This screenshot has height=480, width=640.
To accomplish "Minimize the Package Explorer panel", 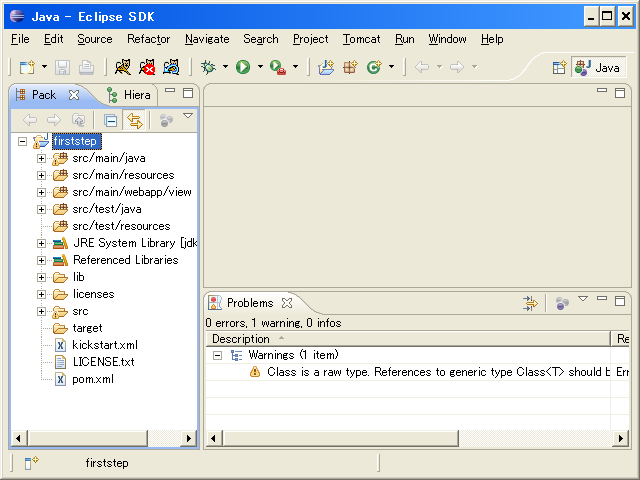I will point(170,92).
